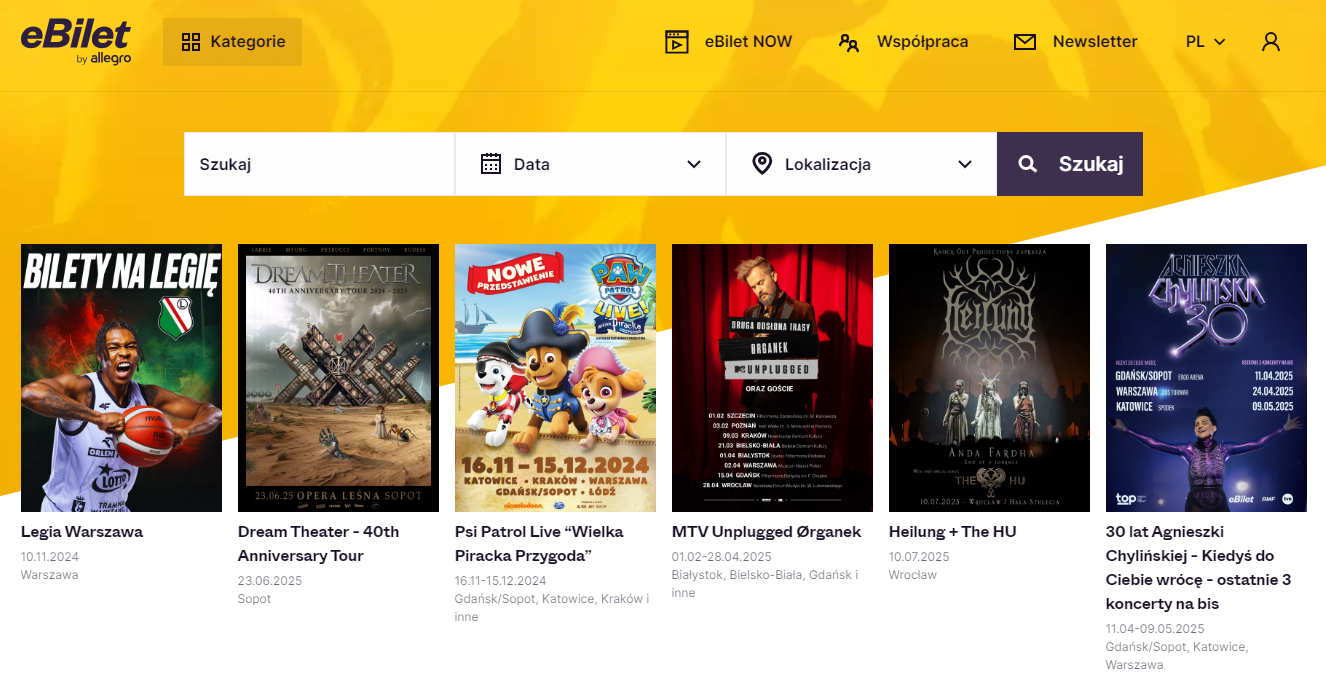Click the Paw Patrol Live poster
1326x674 pixels.
click(x=555, y=378)
